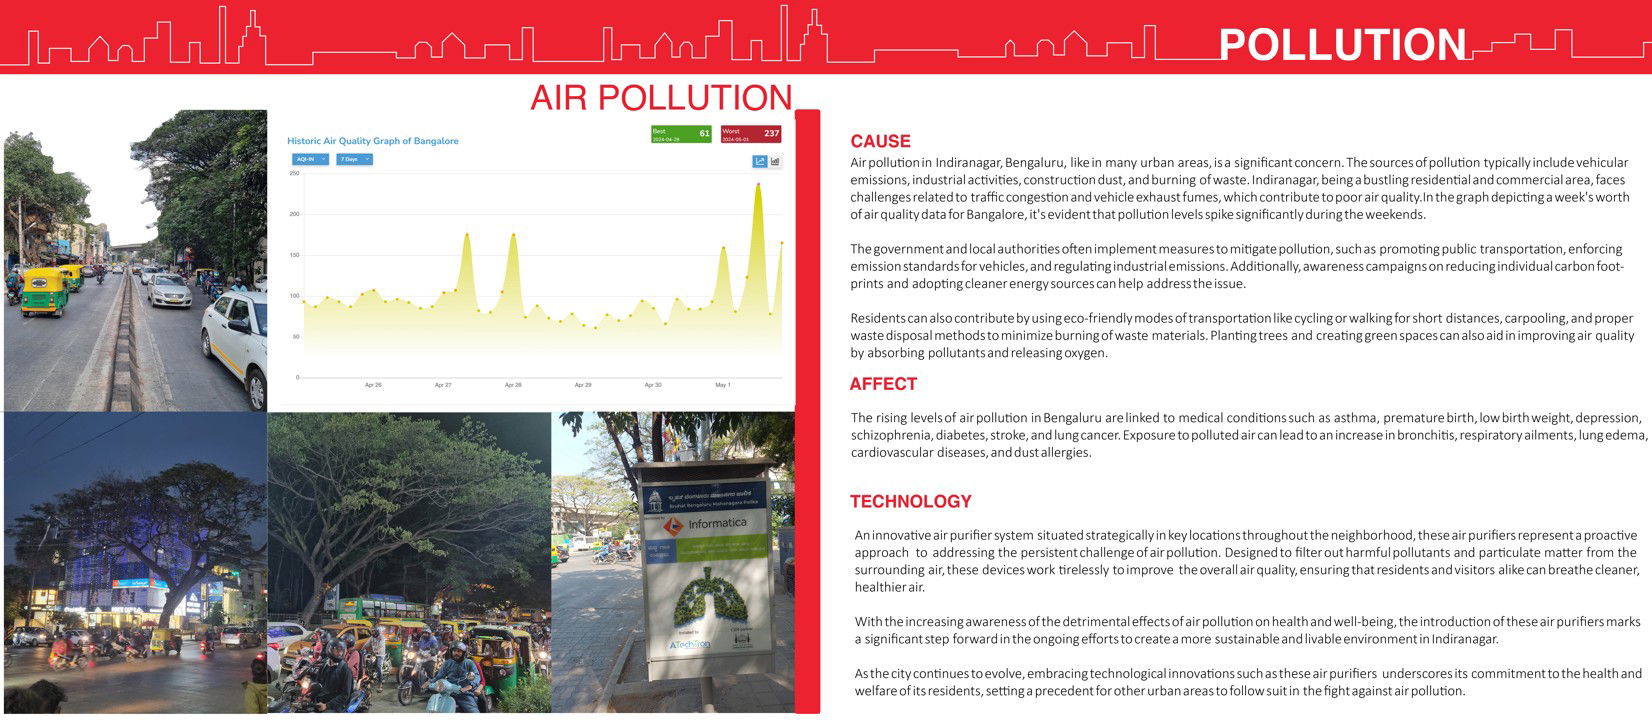Switch to the bar chart view icon
1652x727 pixels.
(x=775, y=161)
